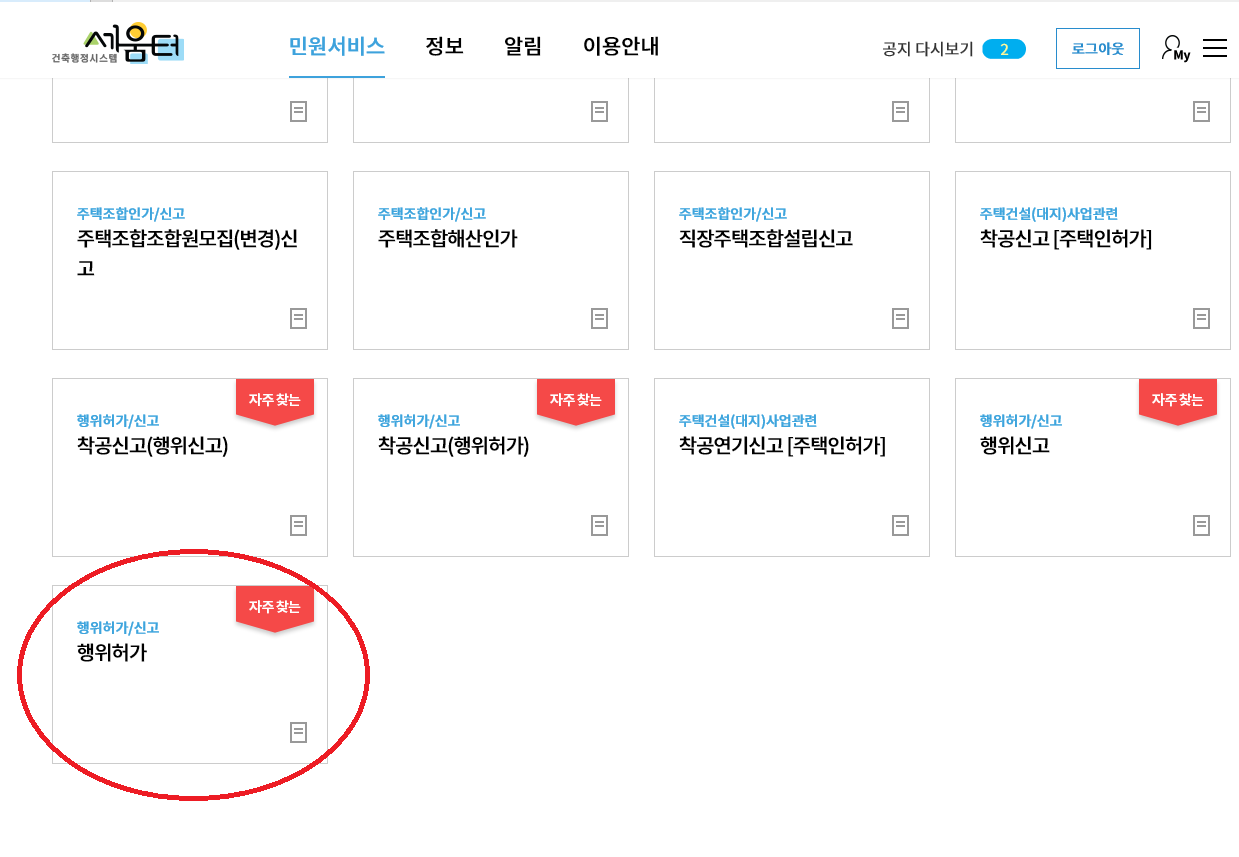
Task: Click 자주 찾는 ribbon on 행위신고 card
Action: [x=1178, y=401]
